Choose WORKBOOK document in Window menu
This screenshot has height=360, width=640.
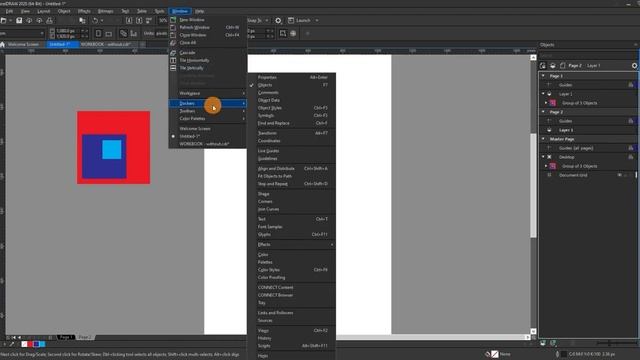click(x=207, y=144)
